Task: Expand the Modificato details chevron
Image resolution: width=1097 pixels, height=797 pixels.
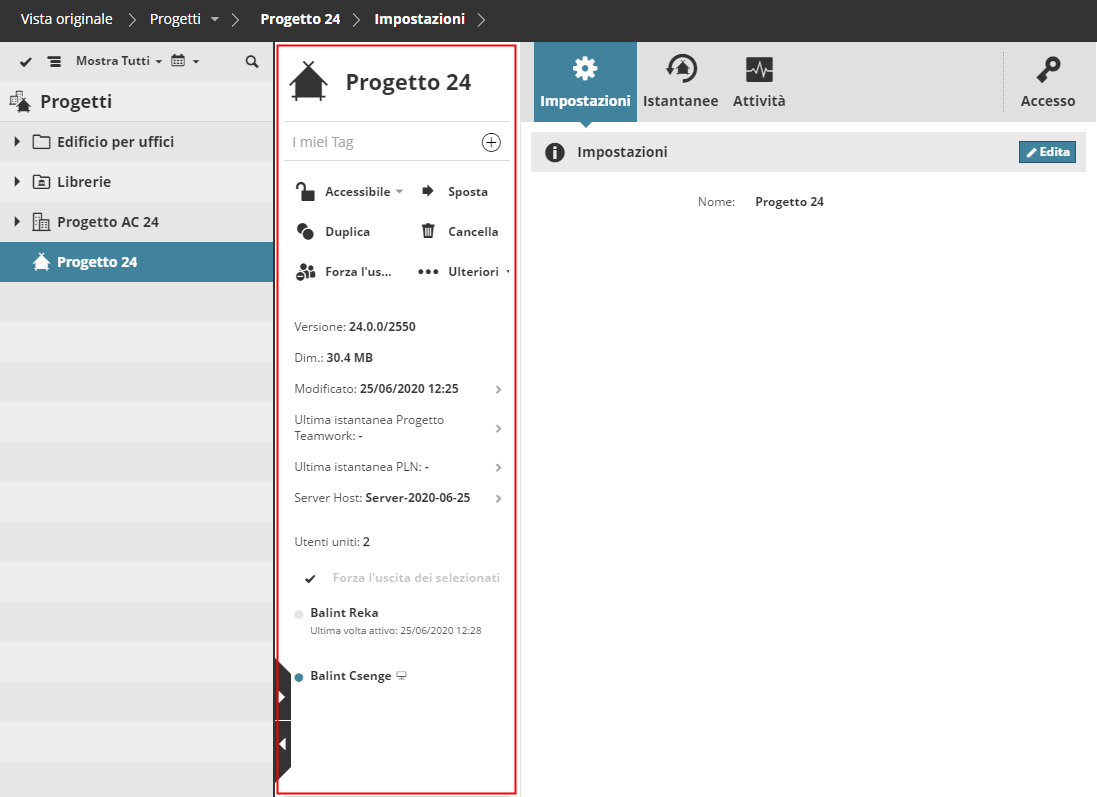Action: (x=498, y=389)
